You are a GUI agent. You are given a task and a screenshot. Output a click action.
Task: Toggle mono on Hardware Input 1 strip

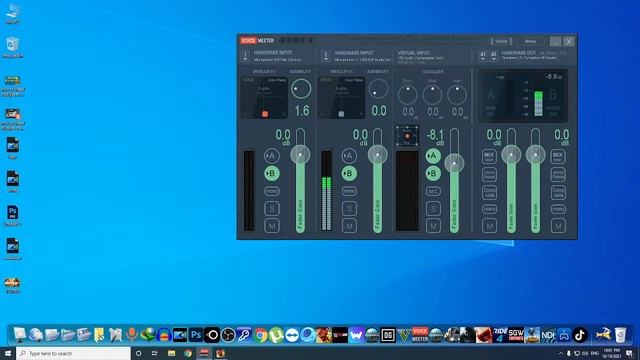(x=271, y=191)
